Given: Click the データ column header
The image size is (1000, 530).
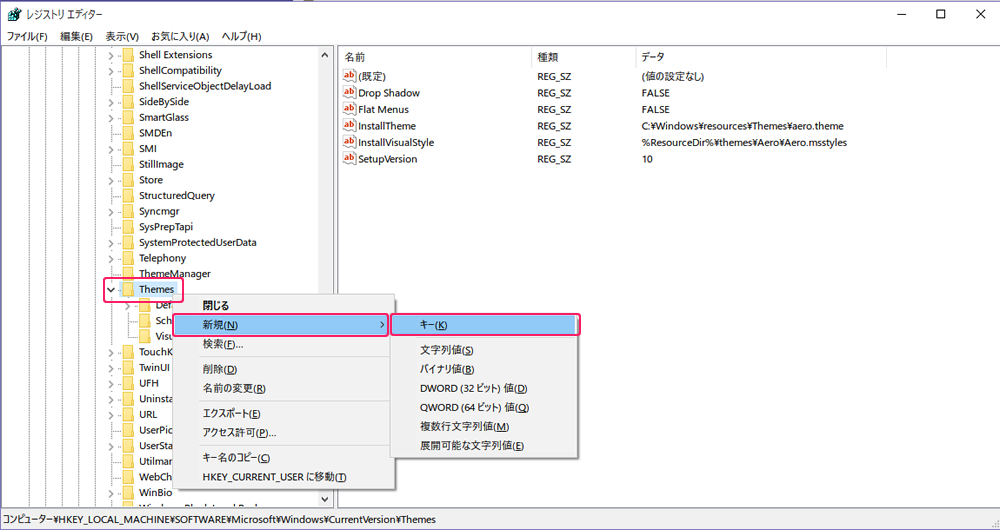Looking at the screenshot, I should pyautogui.click(x=761, y=57).
